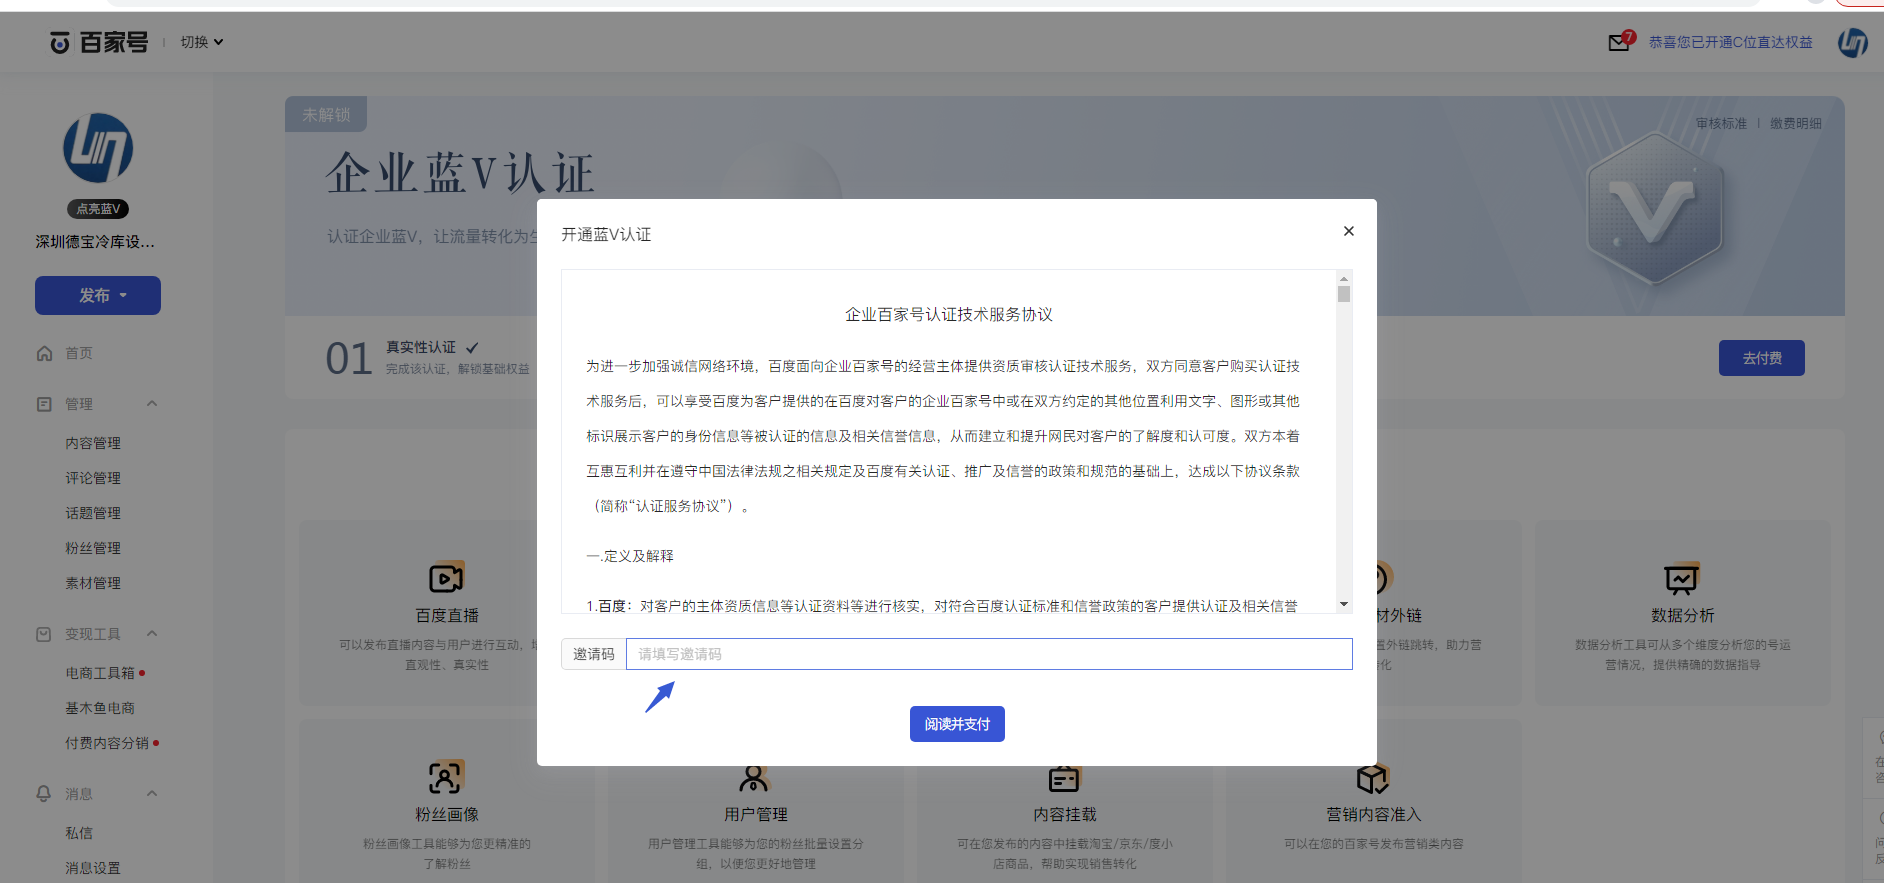Click the top-right account avatar
The width and height of the screenshot is (1884, 883).
click(1853, 42)
